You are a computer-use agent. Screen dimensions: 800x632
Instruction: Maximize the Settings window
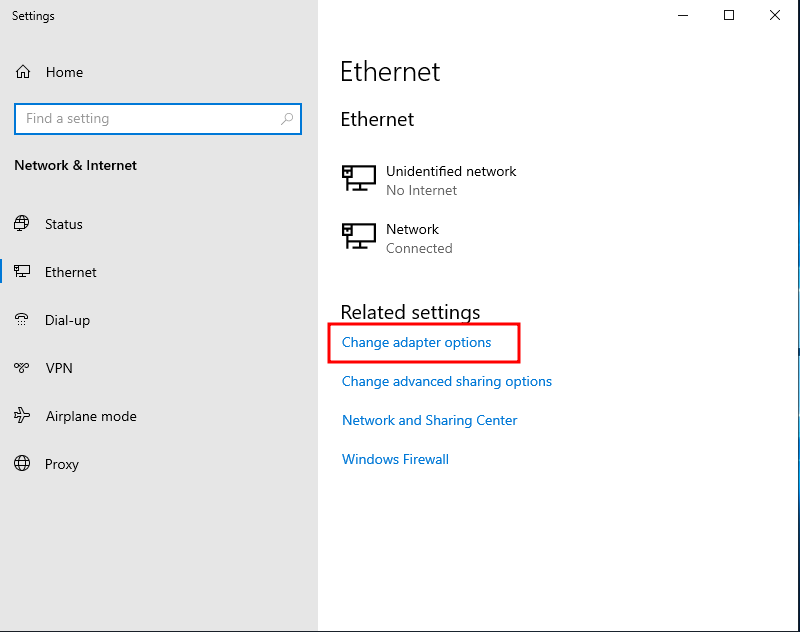click(x=729, y=15)
